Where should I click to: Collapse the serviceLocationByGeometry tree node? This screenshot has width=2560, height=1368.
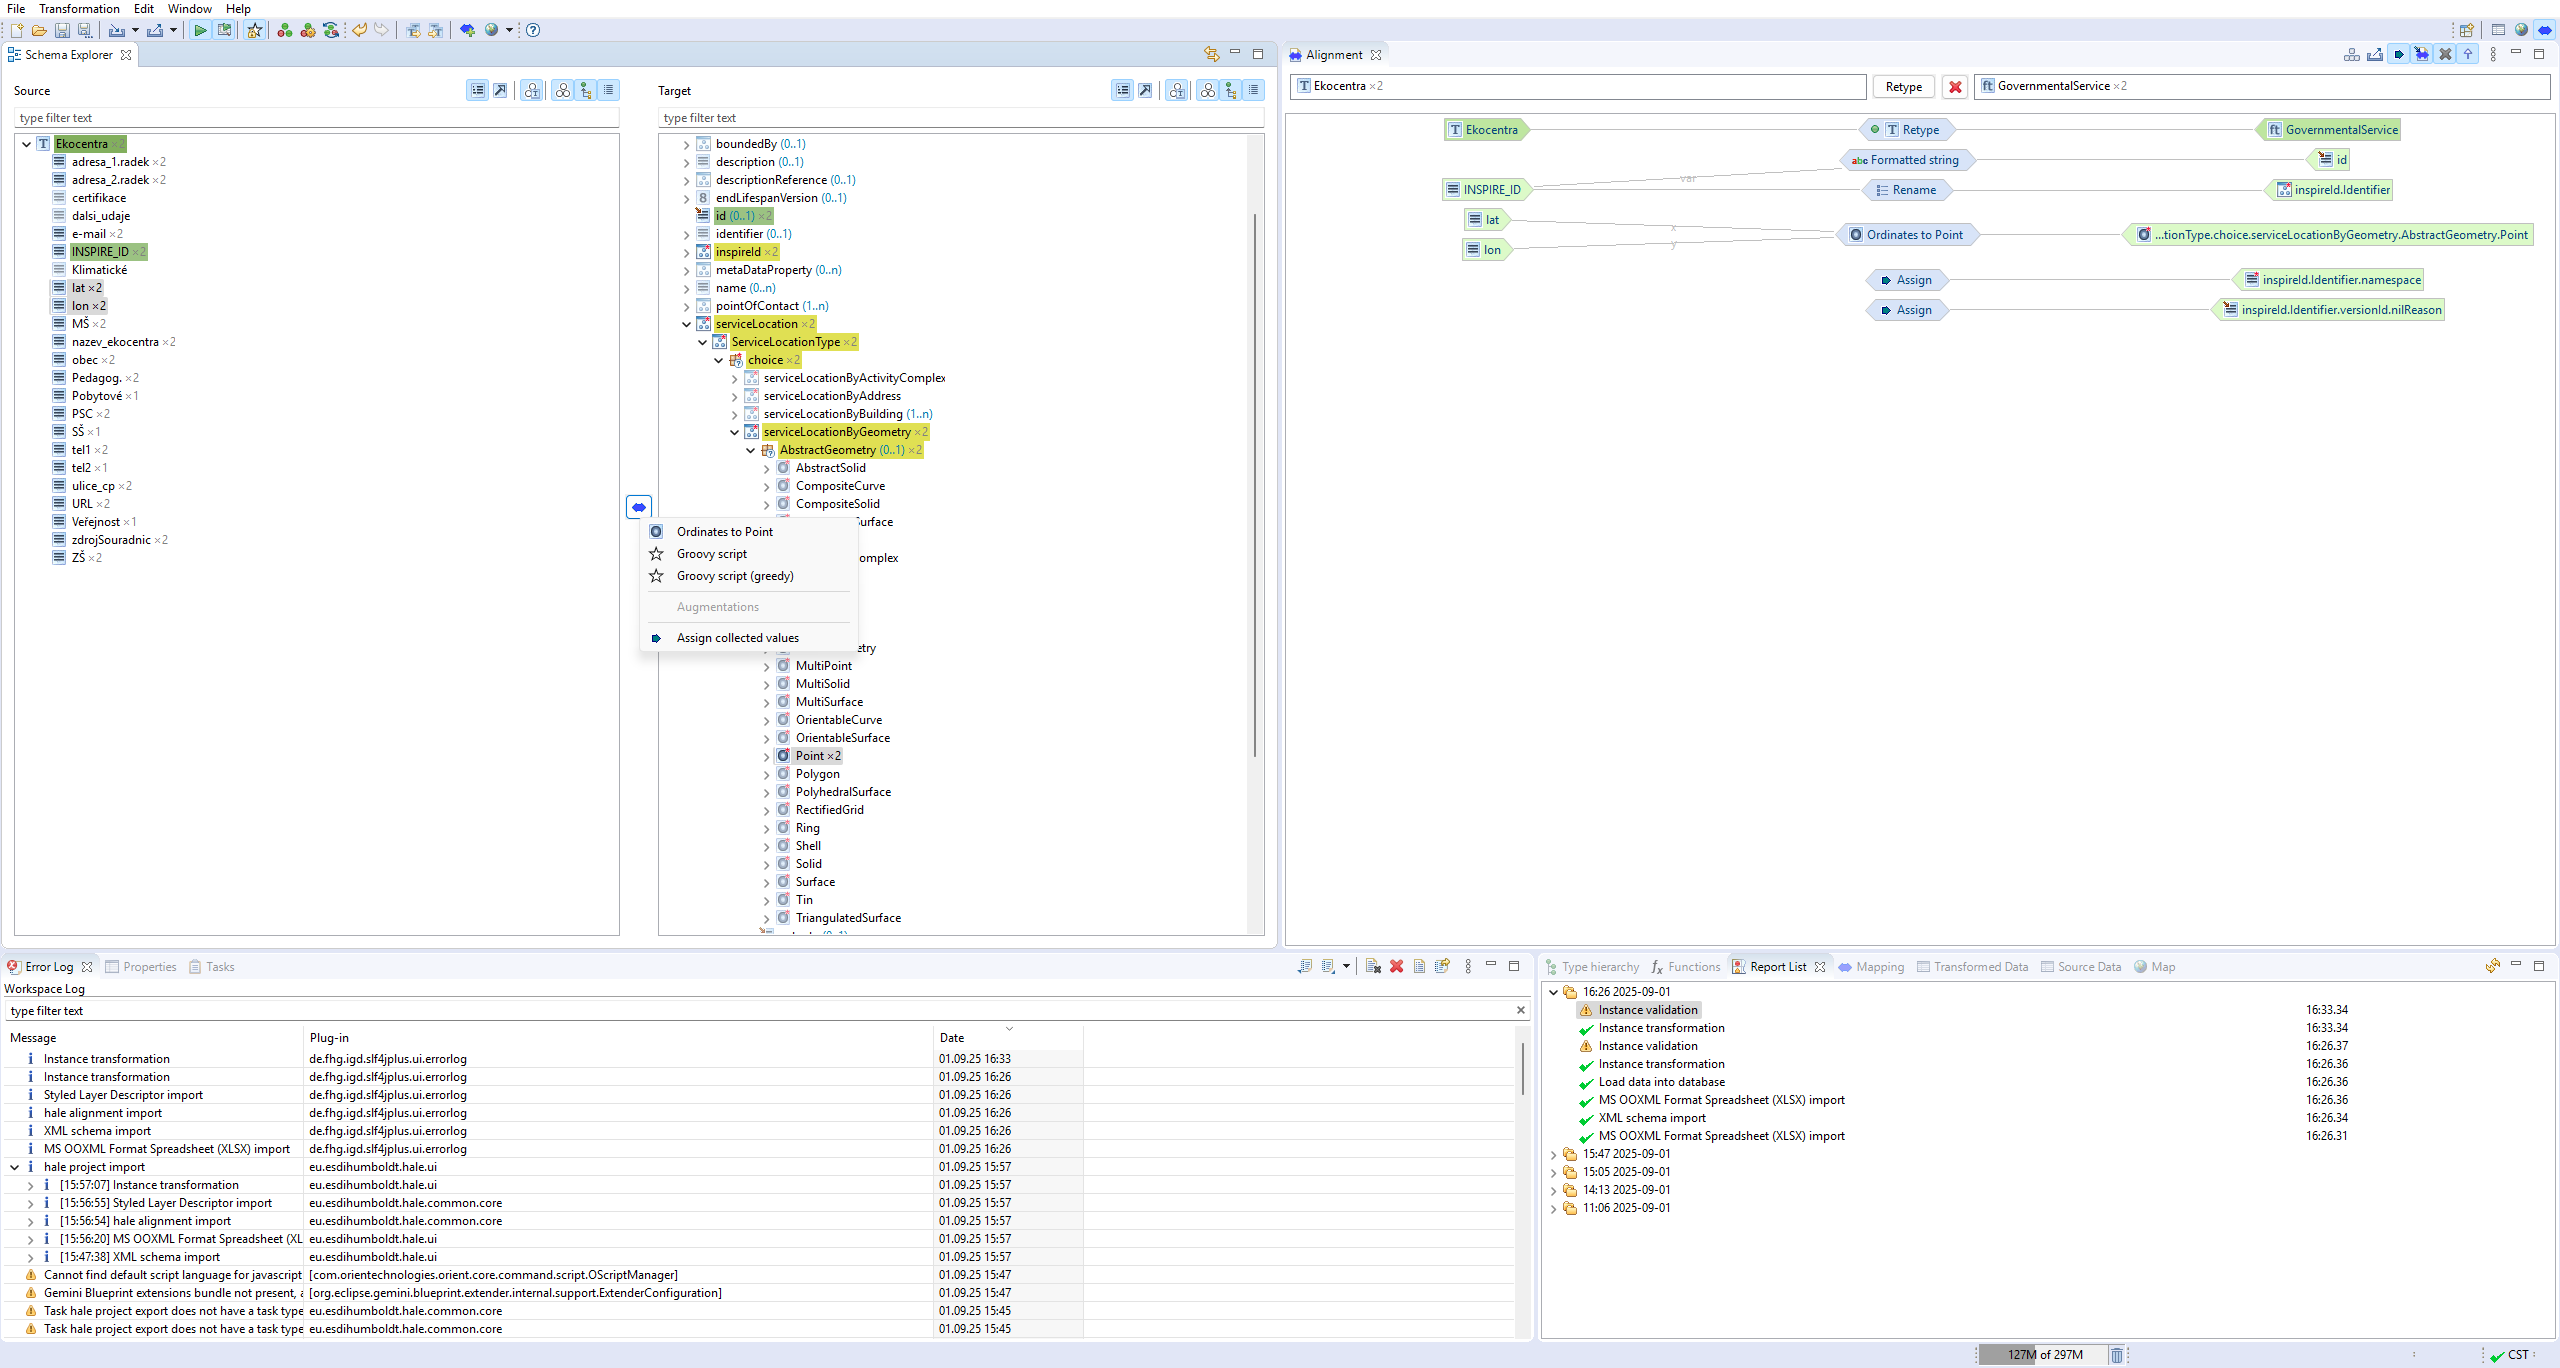(735, 432)
